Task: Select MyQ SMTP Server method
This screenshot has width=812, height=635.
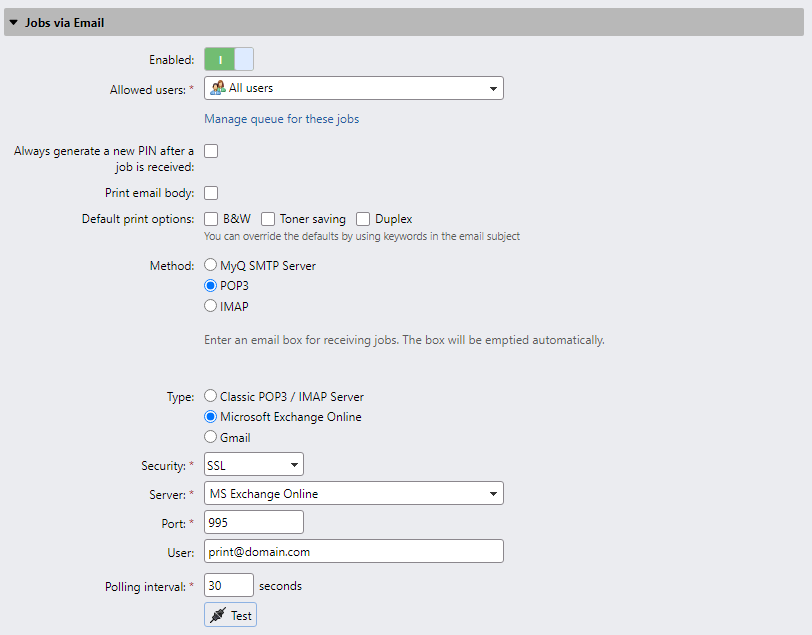Action: 210,265
